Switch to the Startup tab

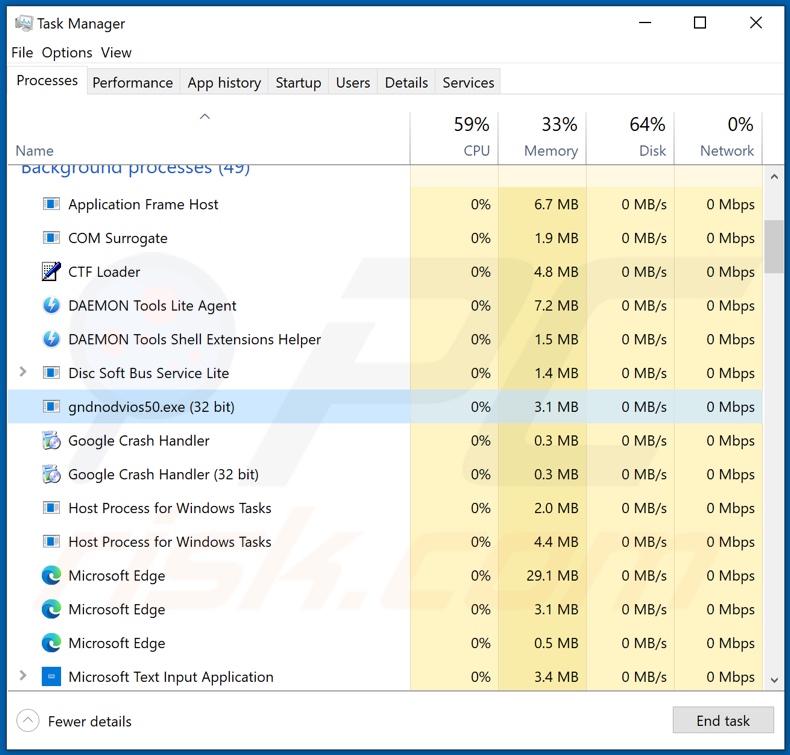tap(298, 83)
